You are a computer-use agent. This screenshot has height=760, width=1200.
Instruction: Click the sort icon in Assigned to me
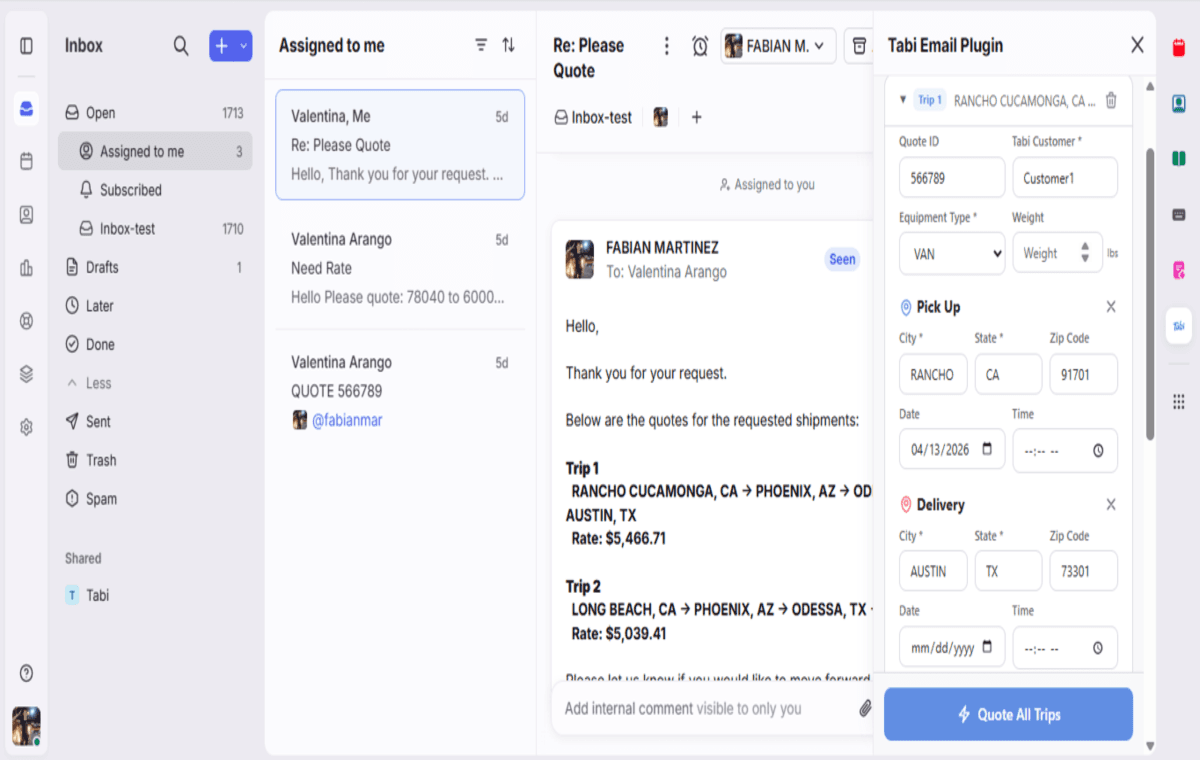508,44
